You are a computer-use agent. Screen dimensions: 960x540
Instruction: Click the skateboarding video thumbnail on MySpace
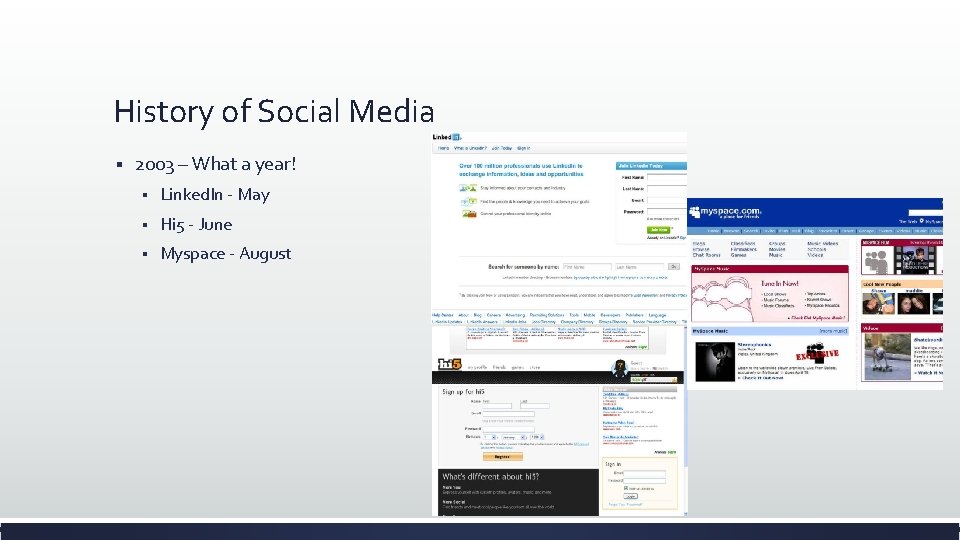[x=887, y=357]
